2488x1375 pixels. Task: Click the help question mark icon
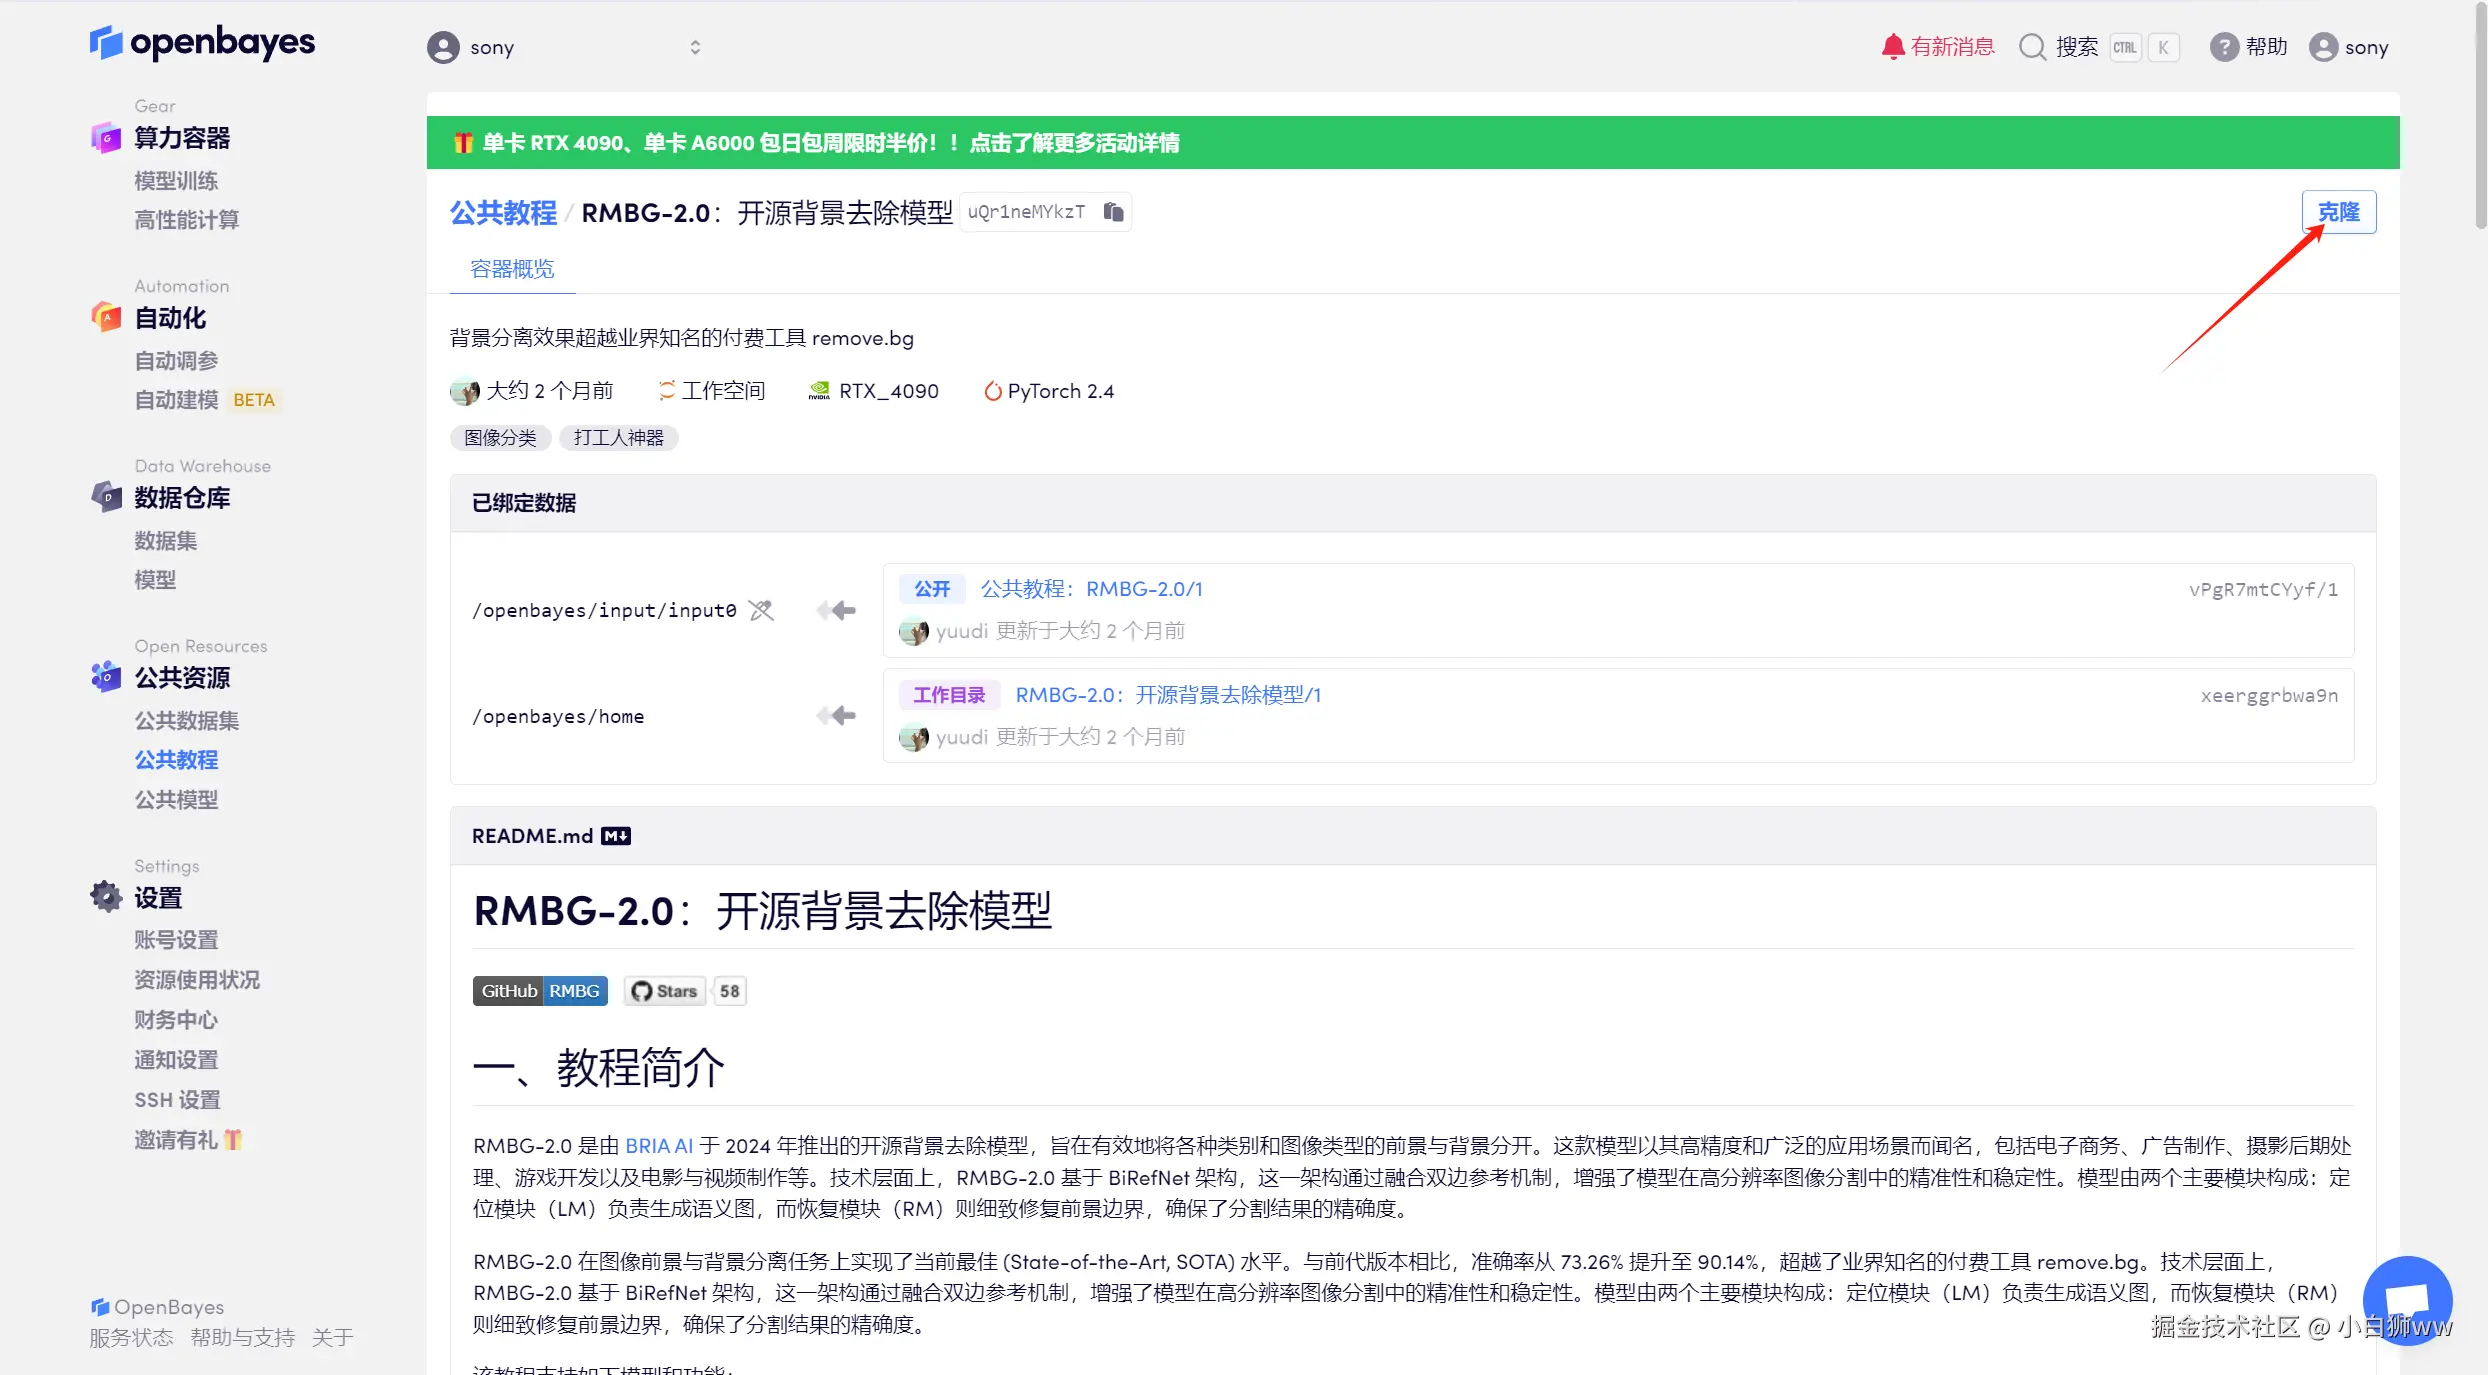[2223, 47]
